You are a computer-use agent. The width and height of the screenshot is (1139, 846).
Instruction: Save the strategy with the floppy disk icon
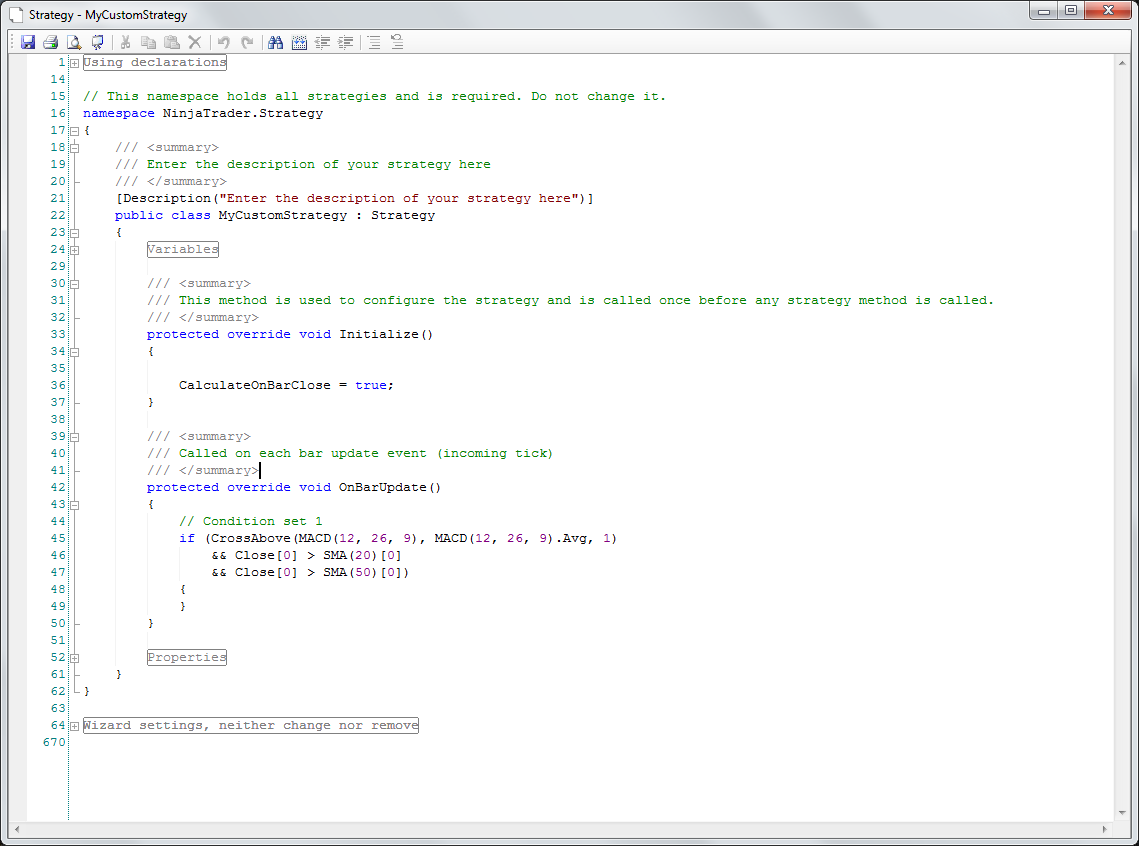pyautogui.click(x=28, y=42)
